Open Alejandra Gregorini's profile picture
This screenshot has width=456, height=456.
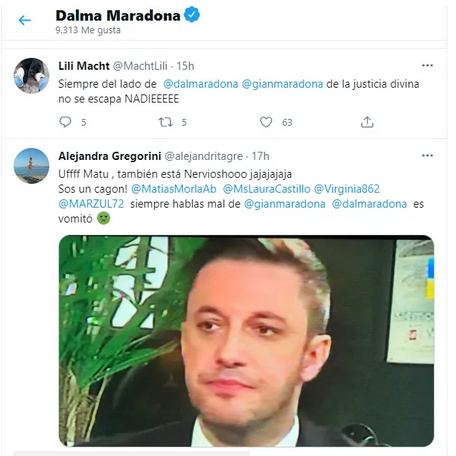click(31, 166)
